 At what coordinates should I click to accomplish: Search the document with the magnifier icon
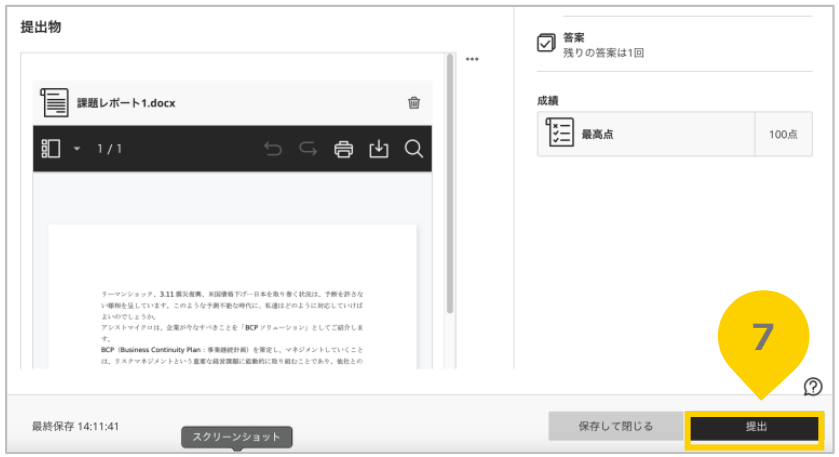(414, 148)
